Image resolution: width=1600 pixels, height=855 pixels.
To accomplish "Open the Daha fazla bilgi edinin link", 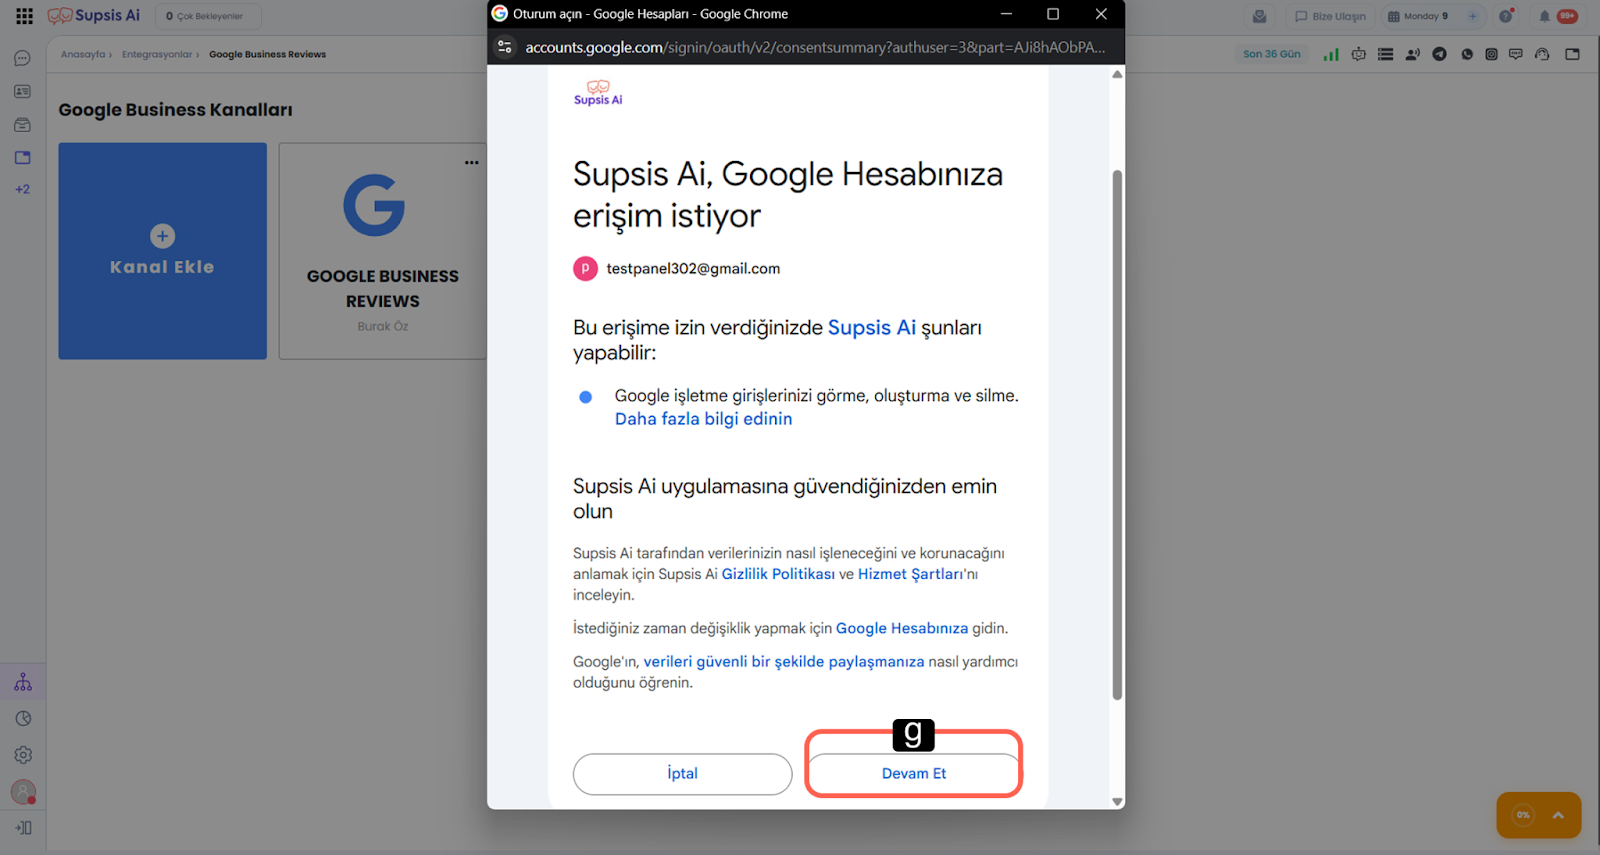I will [703, 419].
